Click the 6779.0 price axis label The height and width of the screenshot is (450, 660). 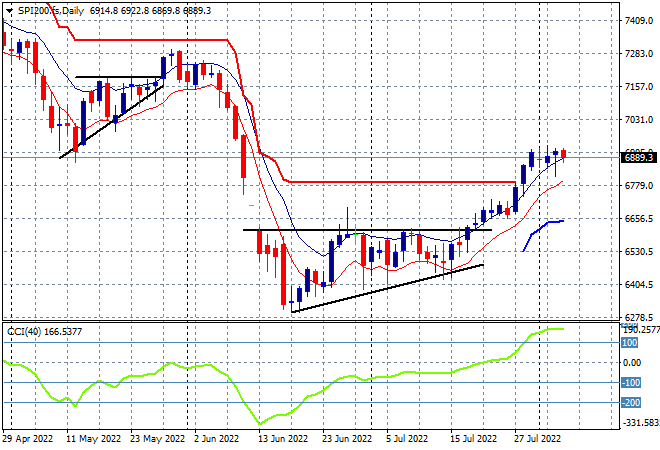point(639,186)
